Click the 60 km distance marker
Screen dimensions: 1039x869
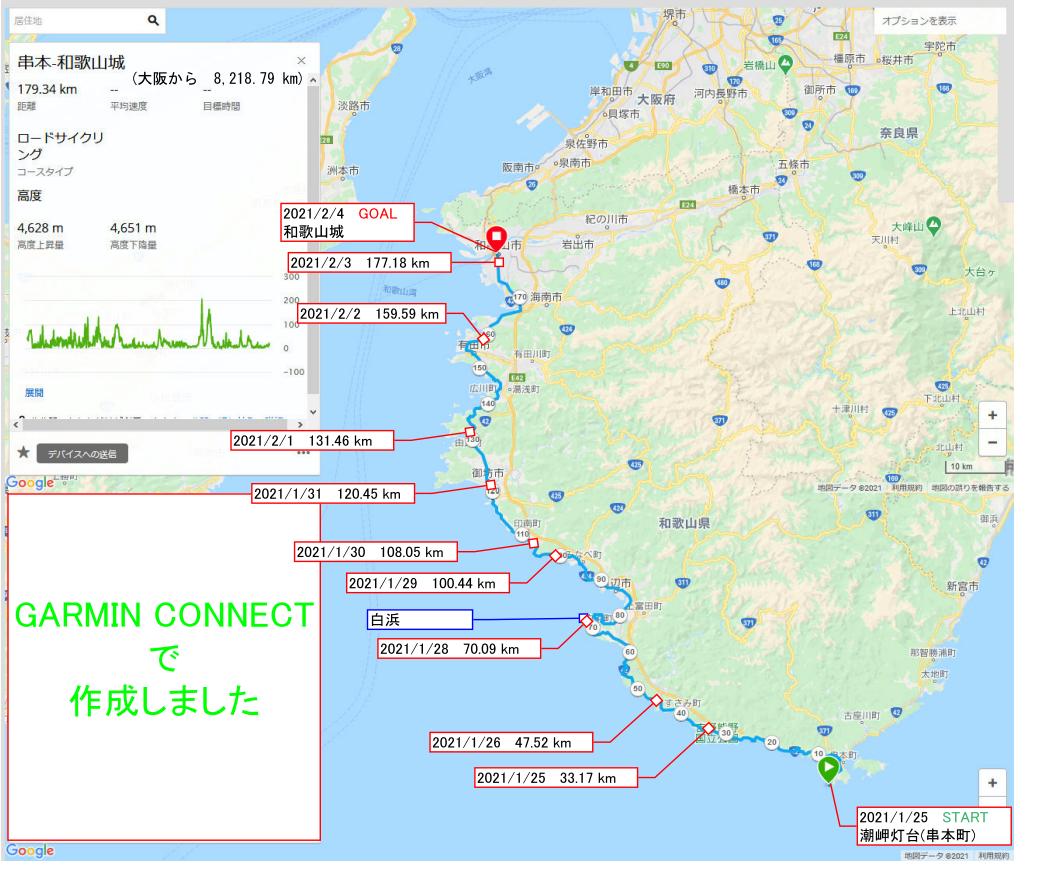click(x=629, y=652)
